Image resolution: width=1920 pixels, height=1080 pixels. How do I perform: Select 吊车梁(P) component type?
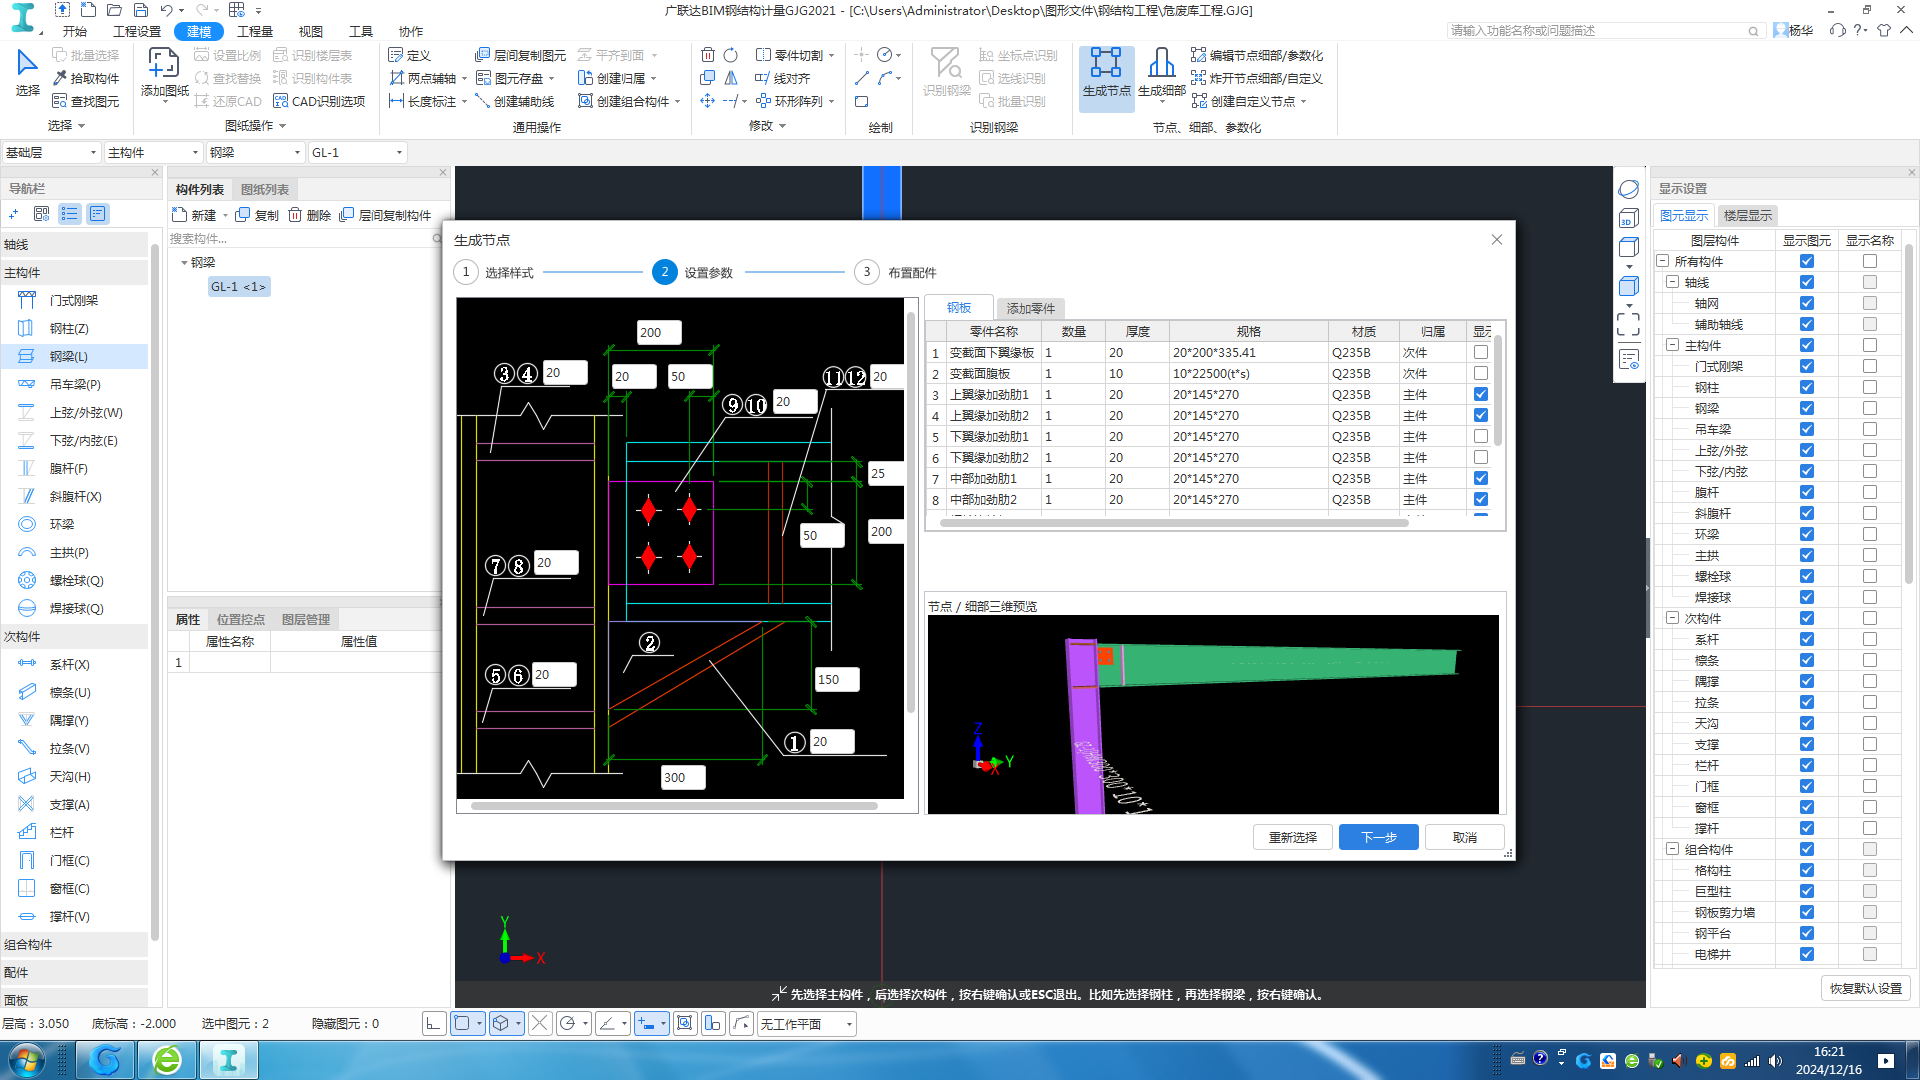[74, 384]
